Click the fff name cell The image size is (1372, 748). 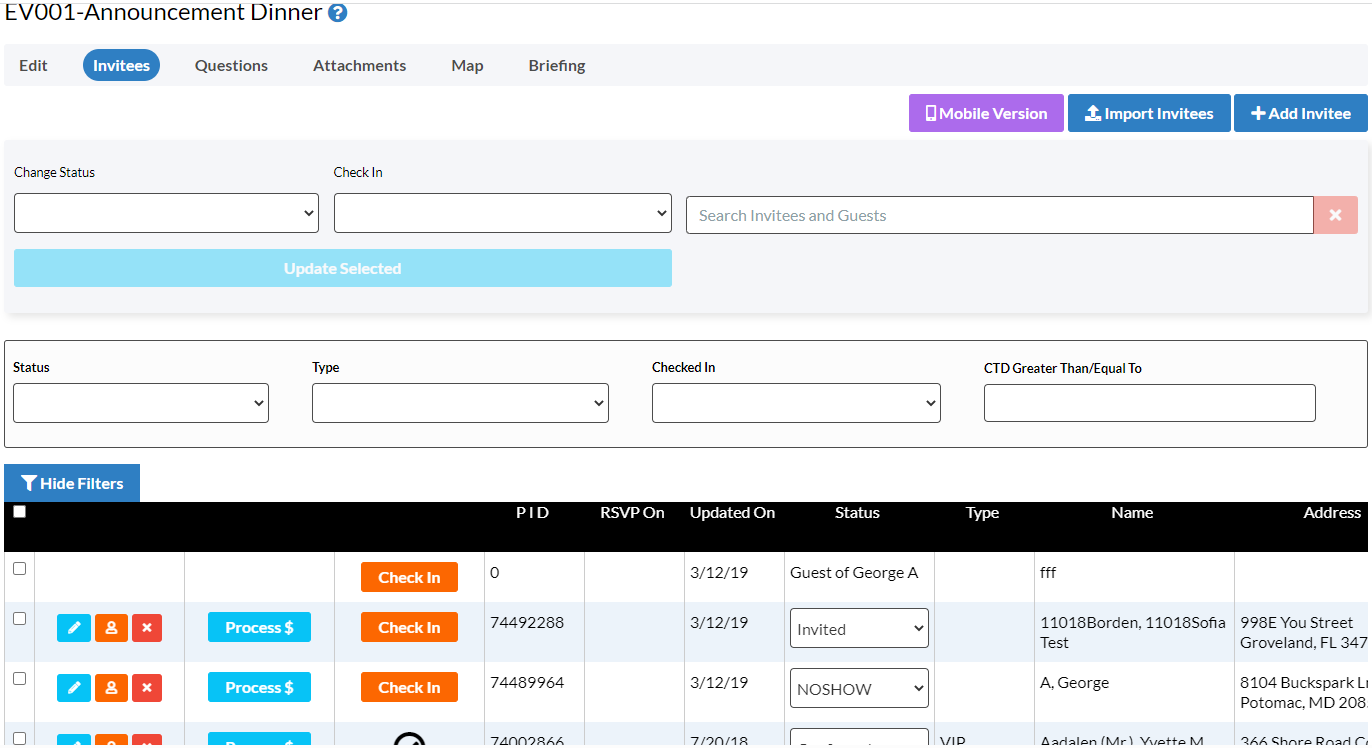pos(1048,573)
